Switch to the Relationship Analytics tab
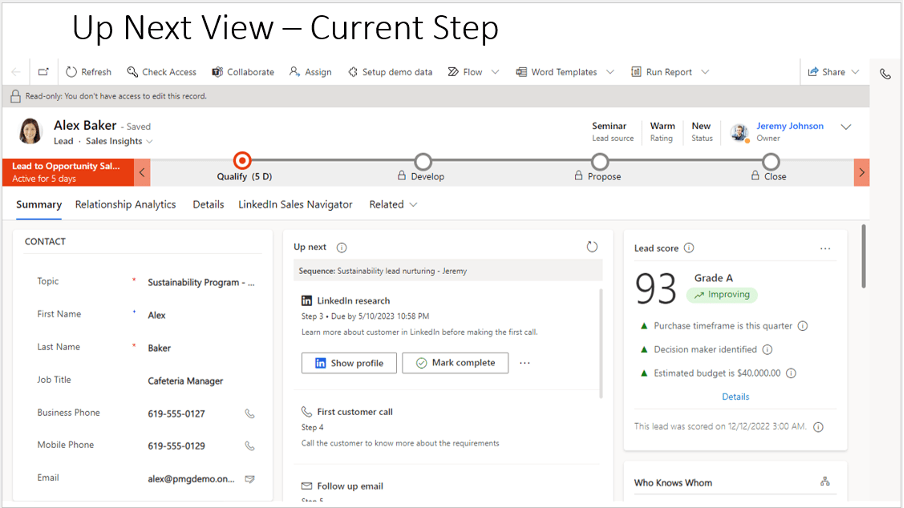Viewport: 904px width, 508px height. [125, 204]
